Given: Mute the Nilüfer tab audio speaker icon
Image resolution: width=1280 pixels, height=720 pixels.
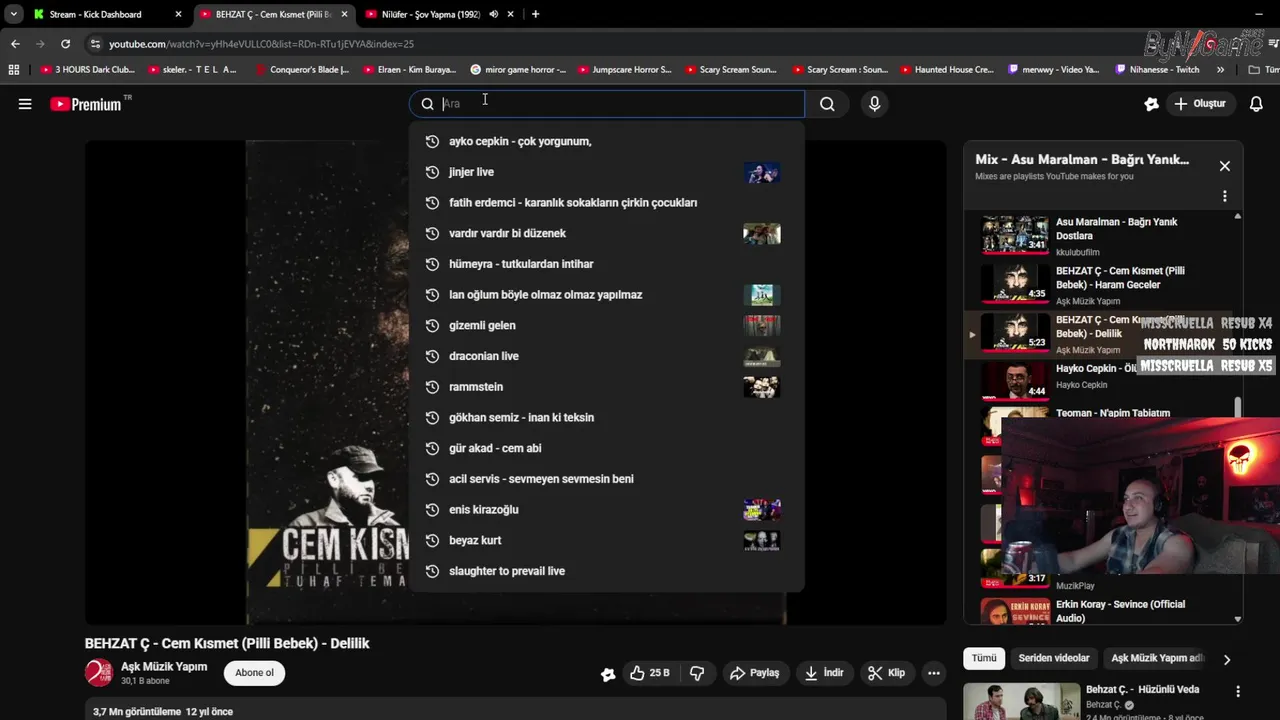Looking at the screenshot, I should (x=493, y=14).
